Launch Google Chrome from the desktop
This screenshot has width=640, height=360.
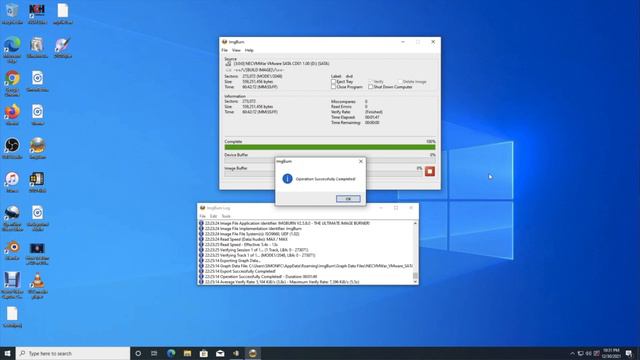coord(12,83)
